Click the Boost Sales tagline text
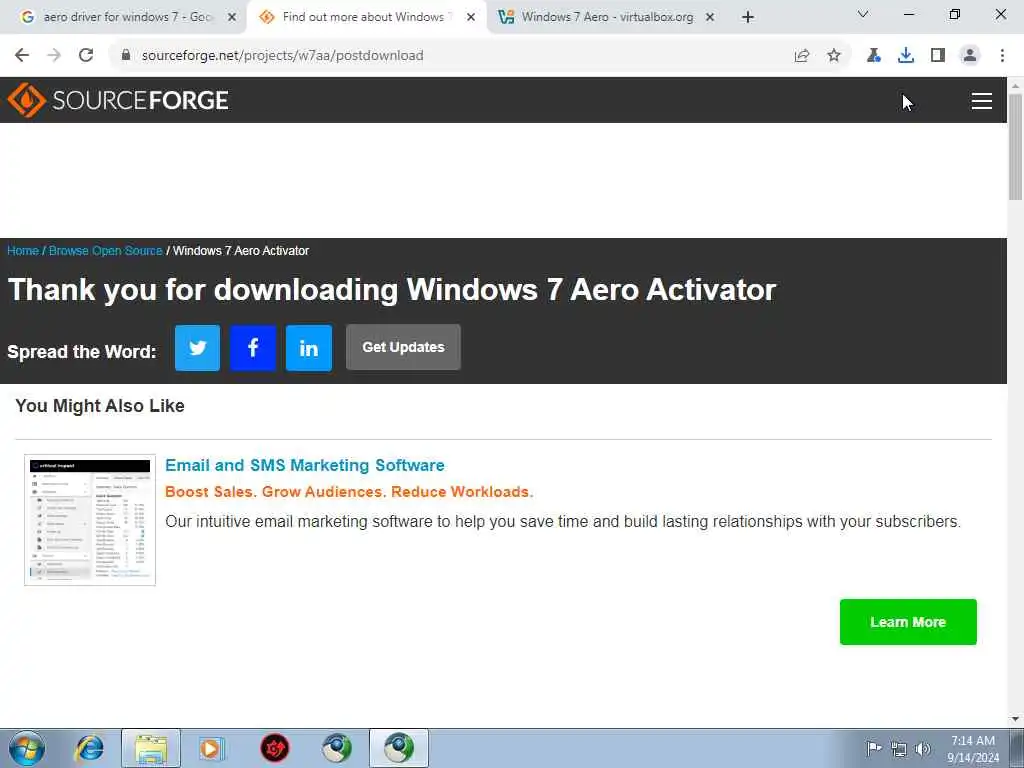Image resolution: width=1024 pixels, height=768 pixels. (x=349, y=492)
